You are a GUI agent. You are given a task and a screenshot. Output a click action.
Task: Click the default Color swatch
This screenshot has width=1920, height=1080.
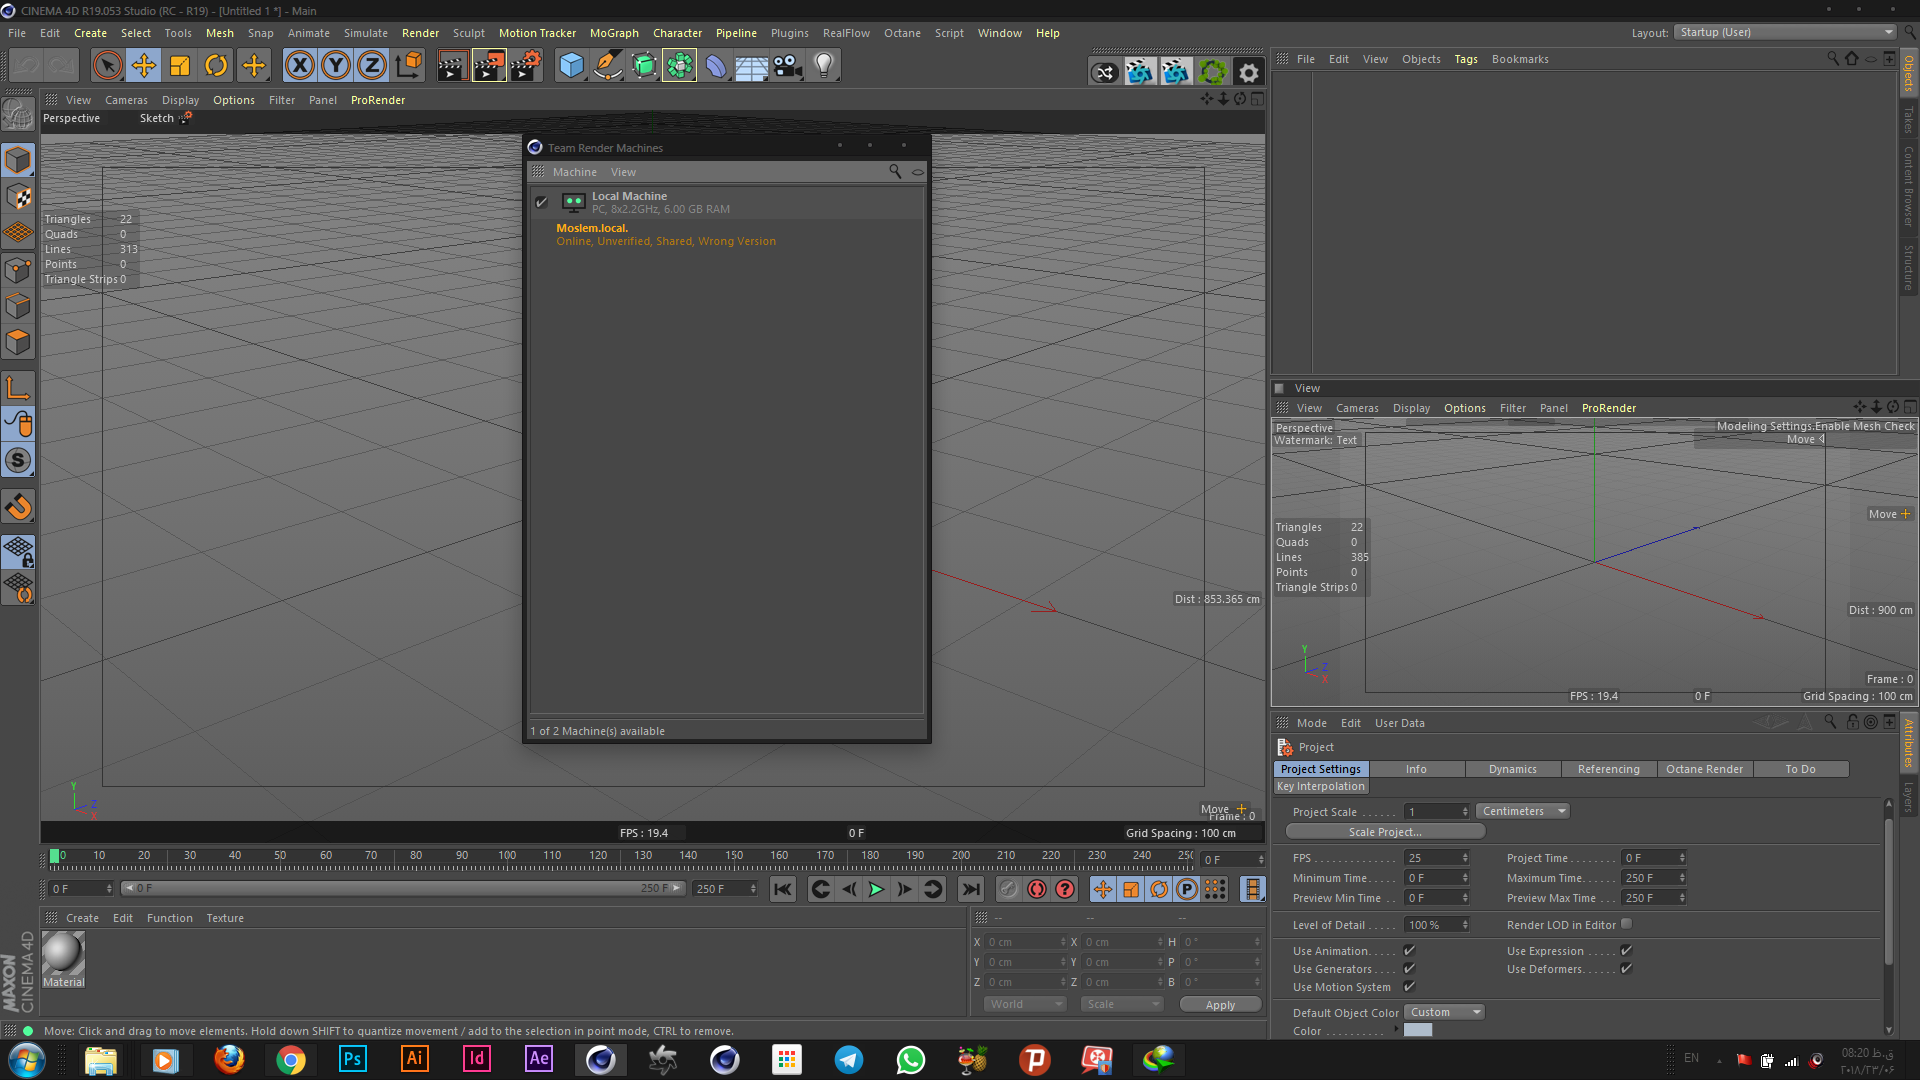pyautogui.click(x=1418, y=1030)
